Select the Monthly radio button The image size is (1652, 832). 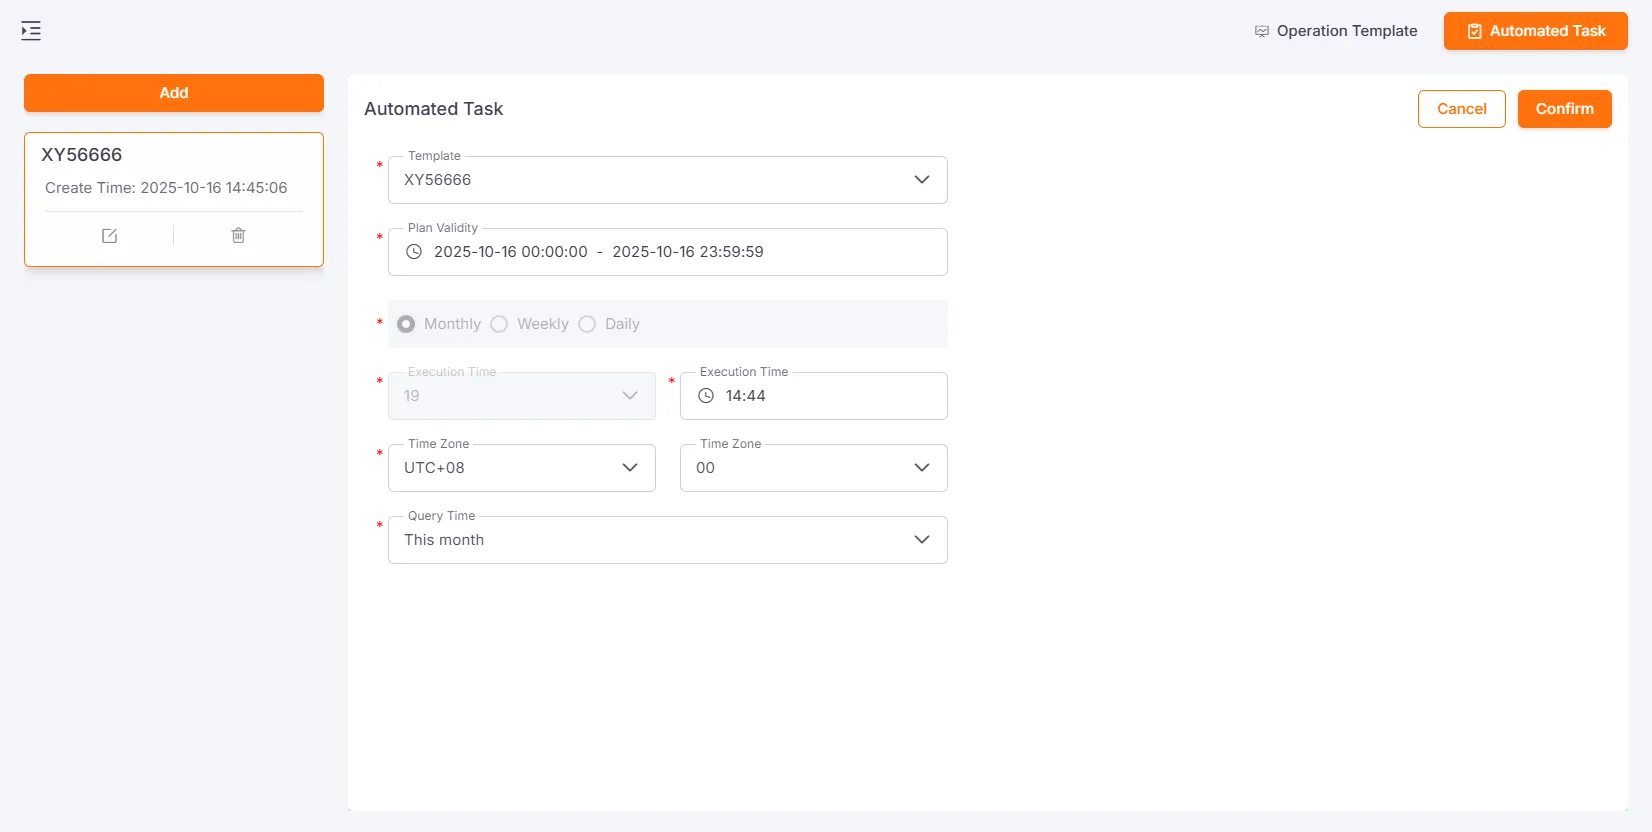click(406, 324)
